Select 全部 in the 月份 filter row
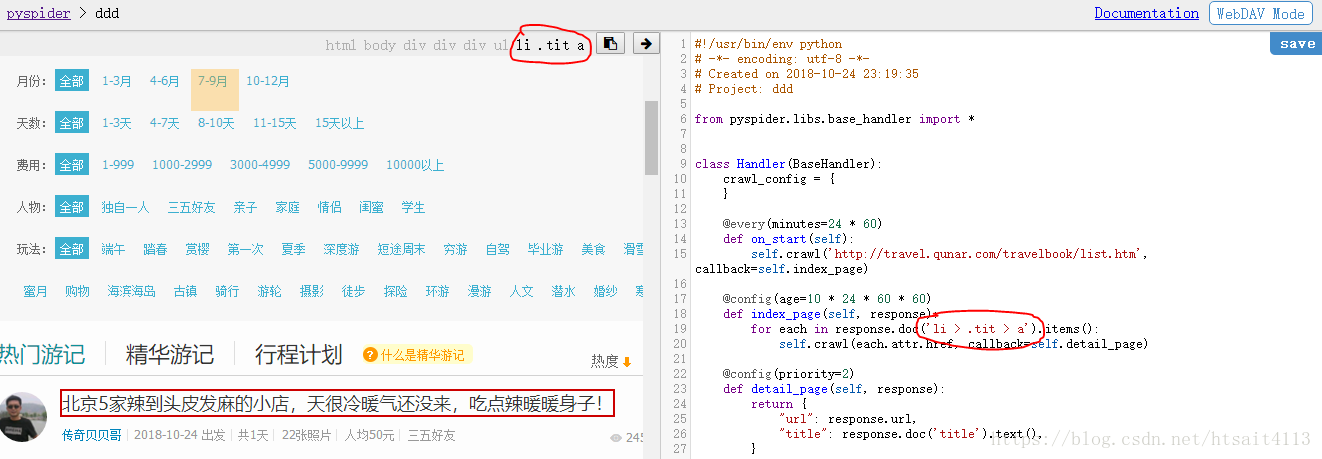This screenshot has width=1322, height=459. [x=71, y=81]
